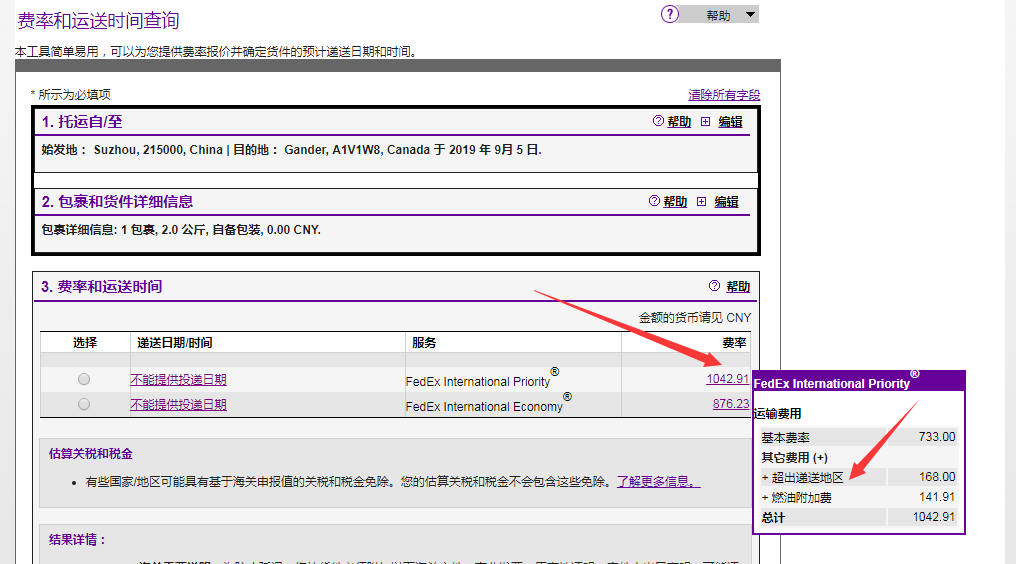Expand 包裹和货件详细信息 section with plus icon
The width and height of the screenshot is (1016, 564).
pyautogui.click(x=701, y=201)
